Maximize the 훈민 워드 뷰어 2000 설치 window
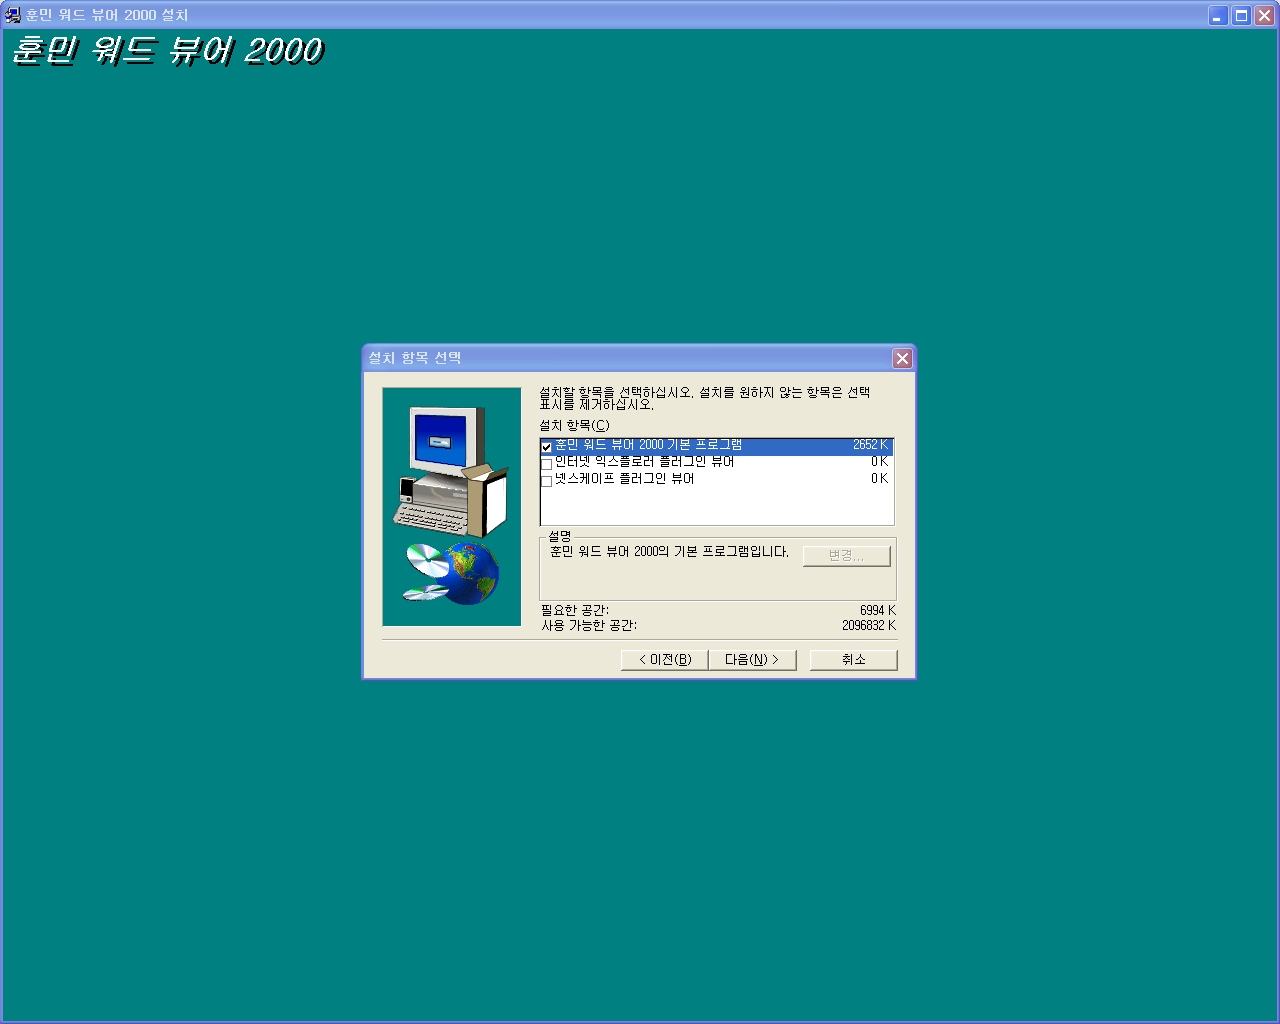 click(1241, 15)
